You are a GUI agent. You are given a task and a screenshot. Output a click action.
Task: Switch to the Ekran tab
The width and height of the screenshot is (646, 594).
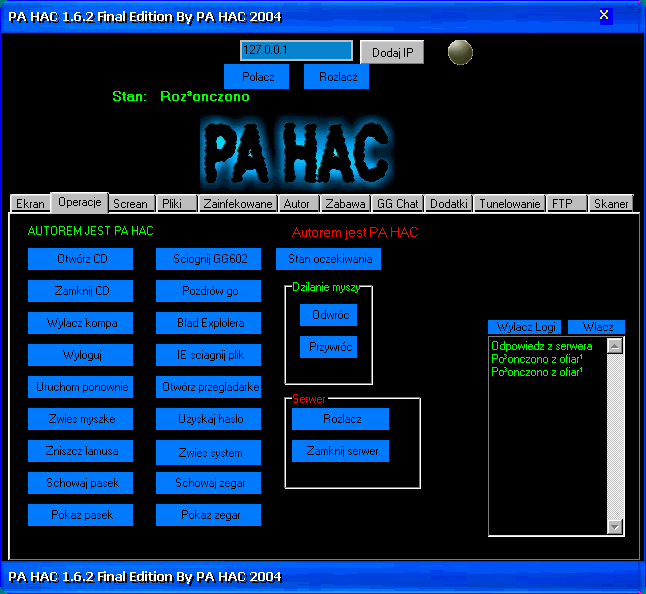tap(30, 203)
